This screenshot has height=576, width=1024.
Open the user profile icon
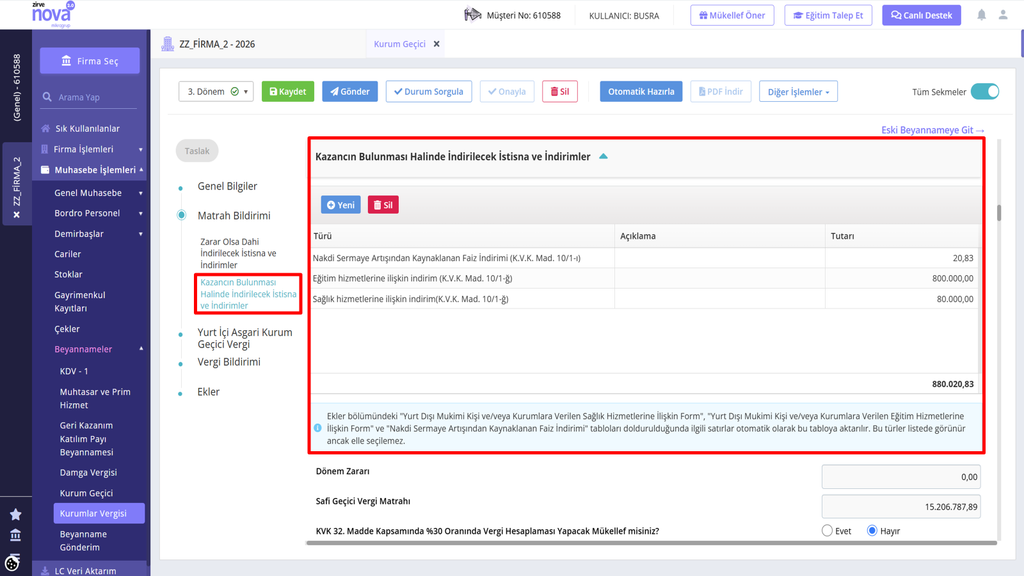1003,15
